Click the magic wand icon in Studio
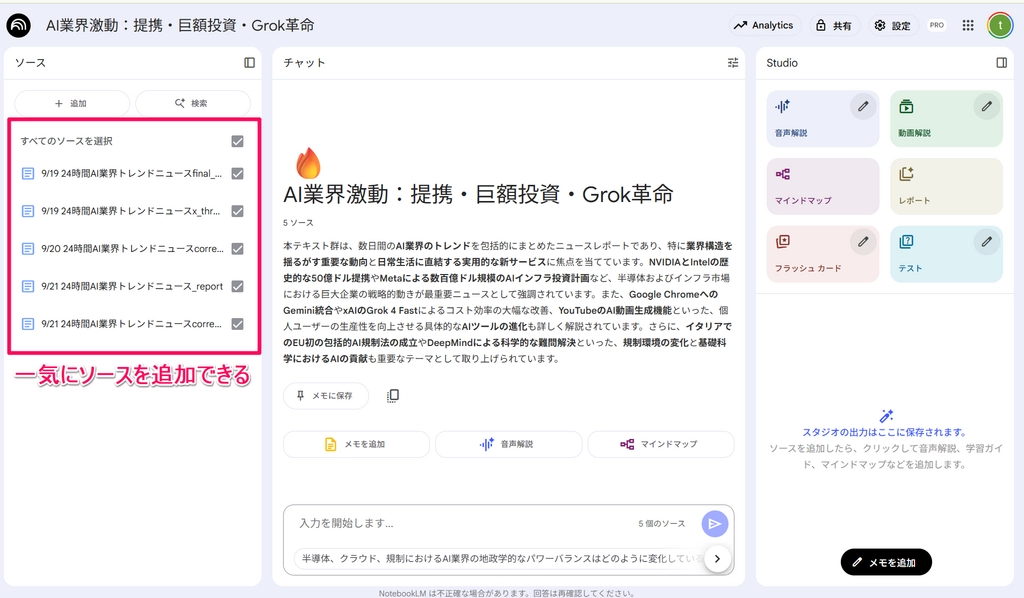1024x598 pixels. [x=886, y=416]
